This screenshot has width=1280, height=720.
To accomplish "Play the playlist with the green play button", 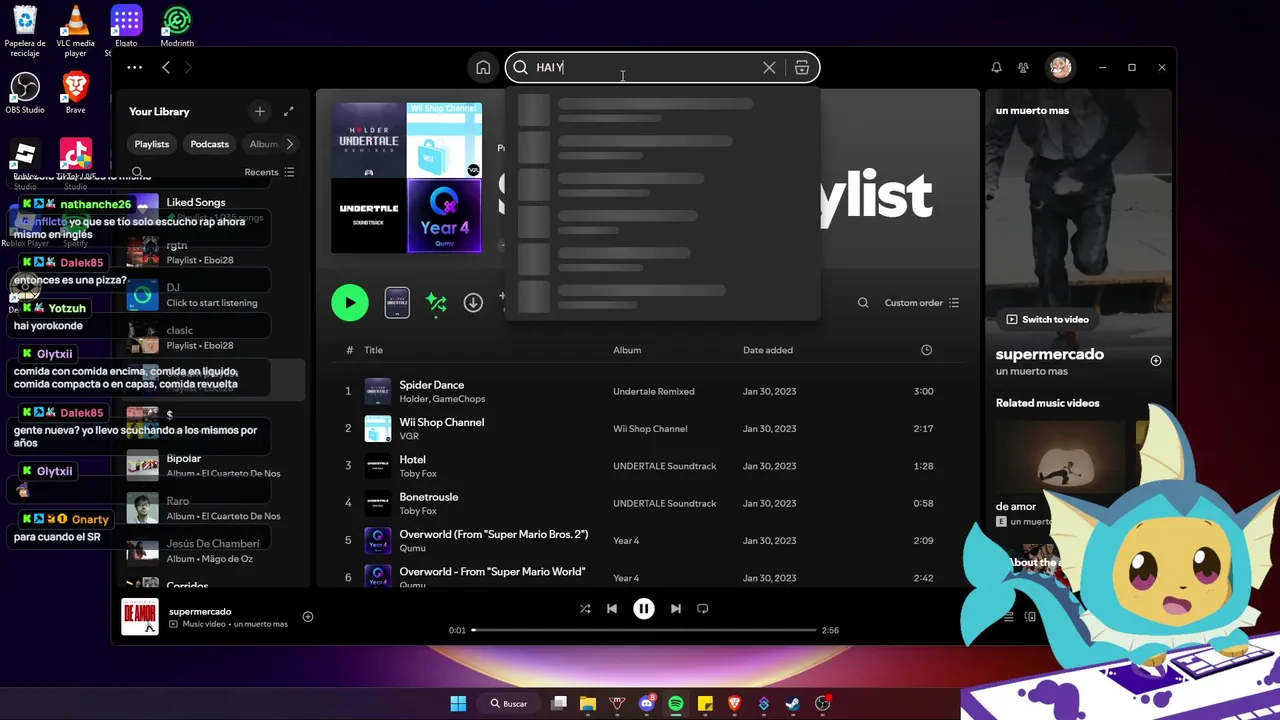I will coord(350,303).
